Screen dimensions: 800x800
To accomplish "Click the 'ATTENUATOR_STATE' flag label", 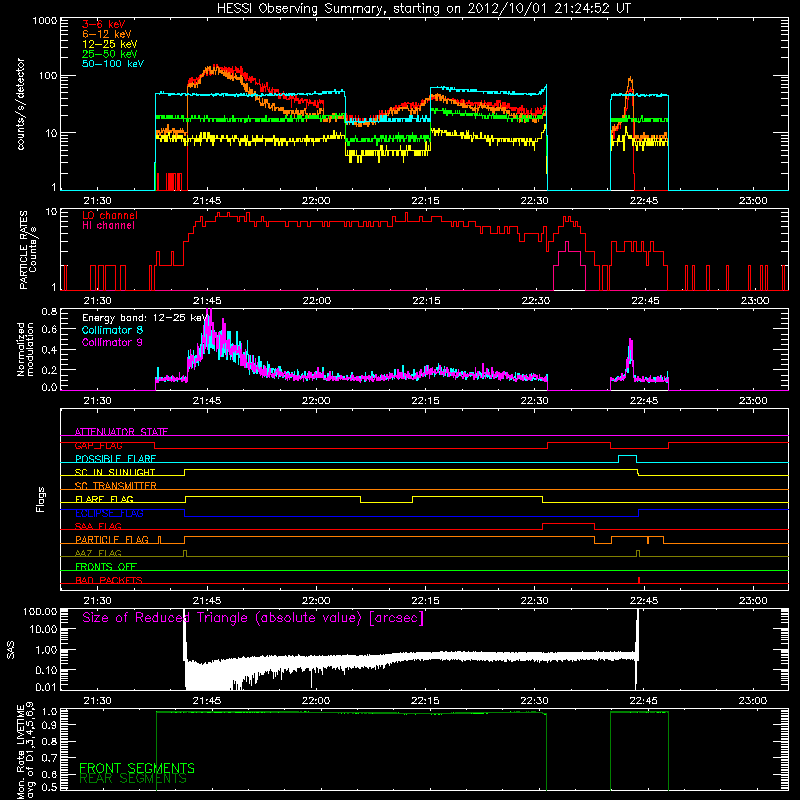I will click(x=121, y=432).
